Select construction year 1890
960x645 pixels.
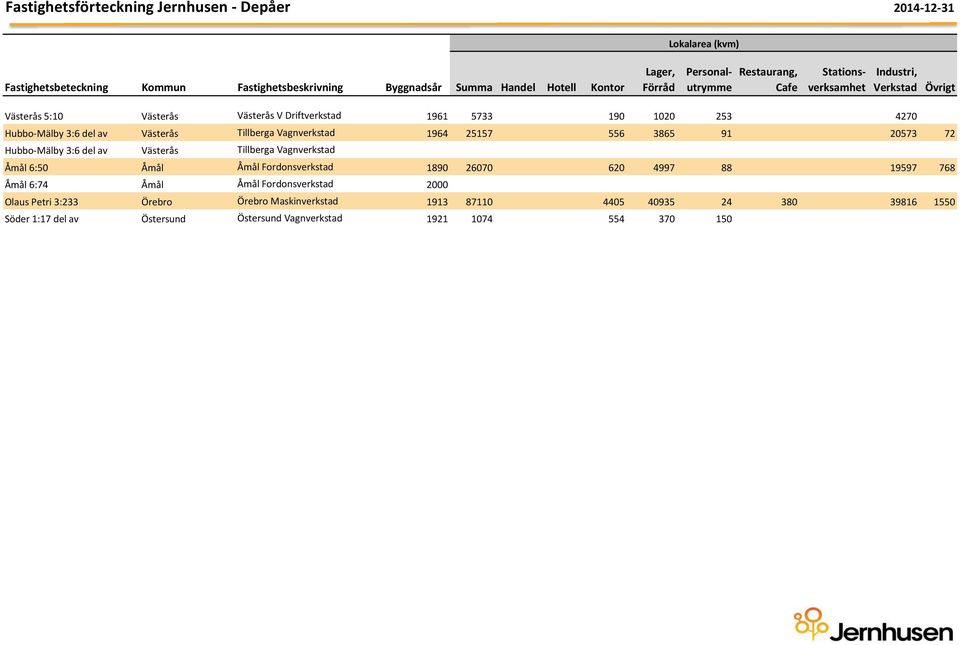click(x=437, y=168)
